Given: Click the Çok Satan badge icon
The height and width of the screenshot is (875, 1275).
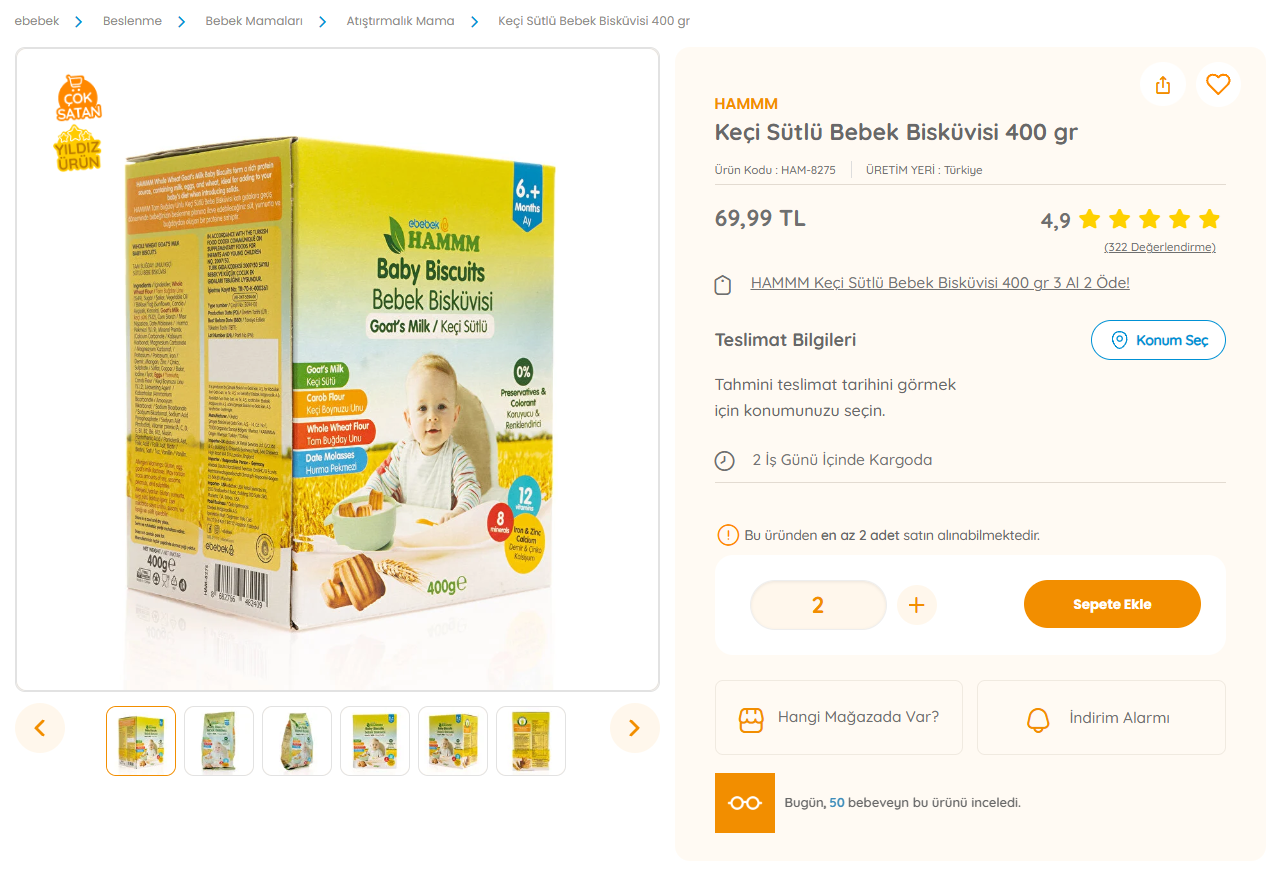Looking at the screenshot, I should pos(78,98).
